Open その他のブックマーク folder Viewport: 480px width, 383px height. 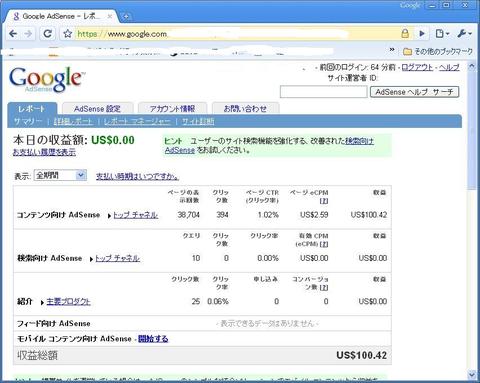438,52
